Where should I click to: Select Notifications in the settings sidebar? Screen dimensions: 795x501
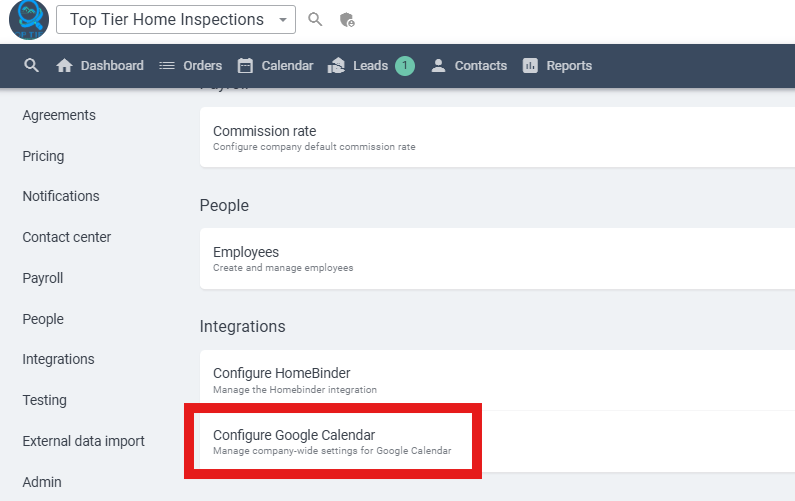61,196
